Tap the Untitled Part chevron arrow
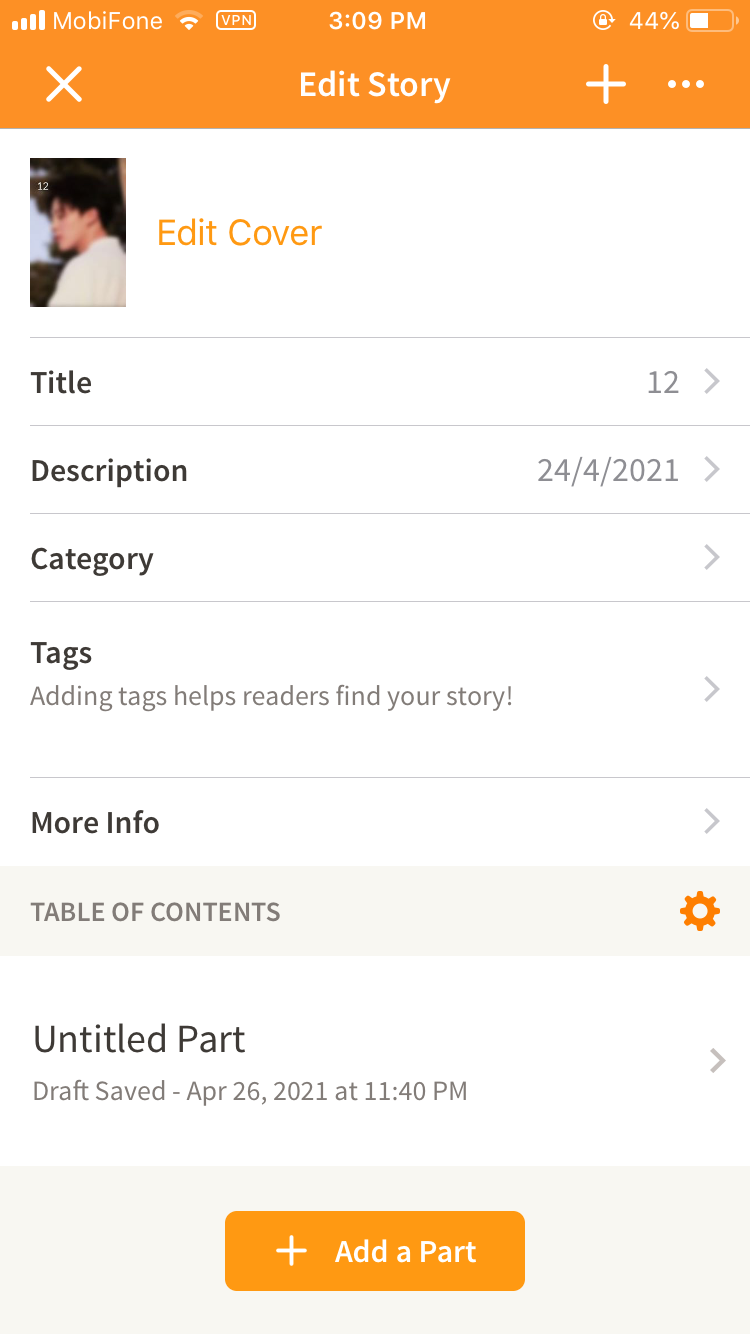750x1334 pixels. coord(717,1060)
